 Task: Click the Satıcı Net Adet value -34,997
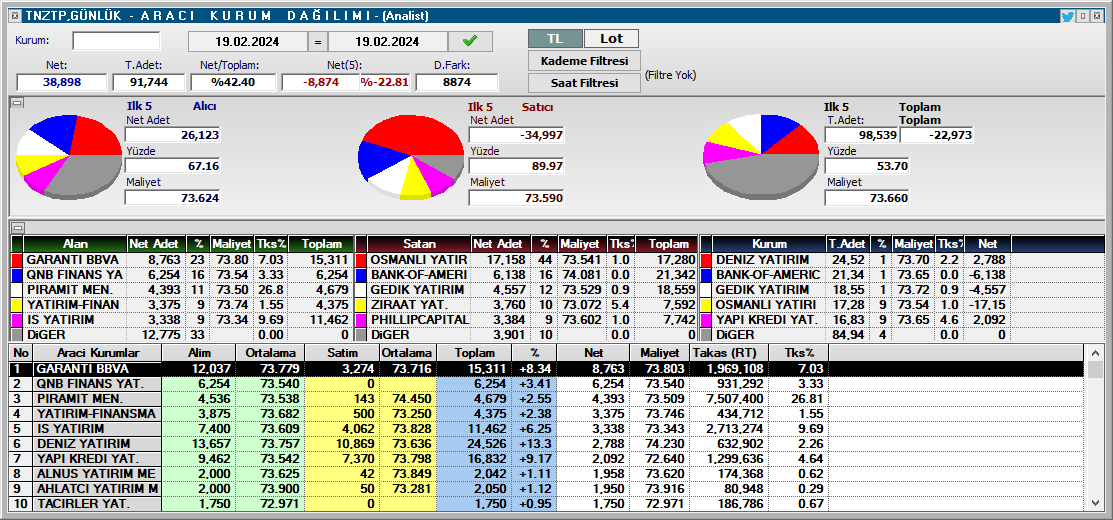point(516,135)
